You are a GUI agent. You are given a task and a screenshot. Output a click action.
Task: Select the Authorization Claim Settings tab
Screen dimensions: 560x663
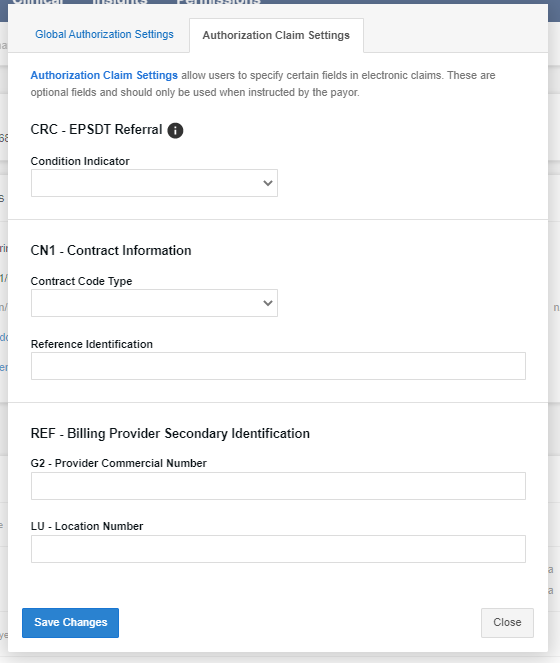pos(276,35)
